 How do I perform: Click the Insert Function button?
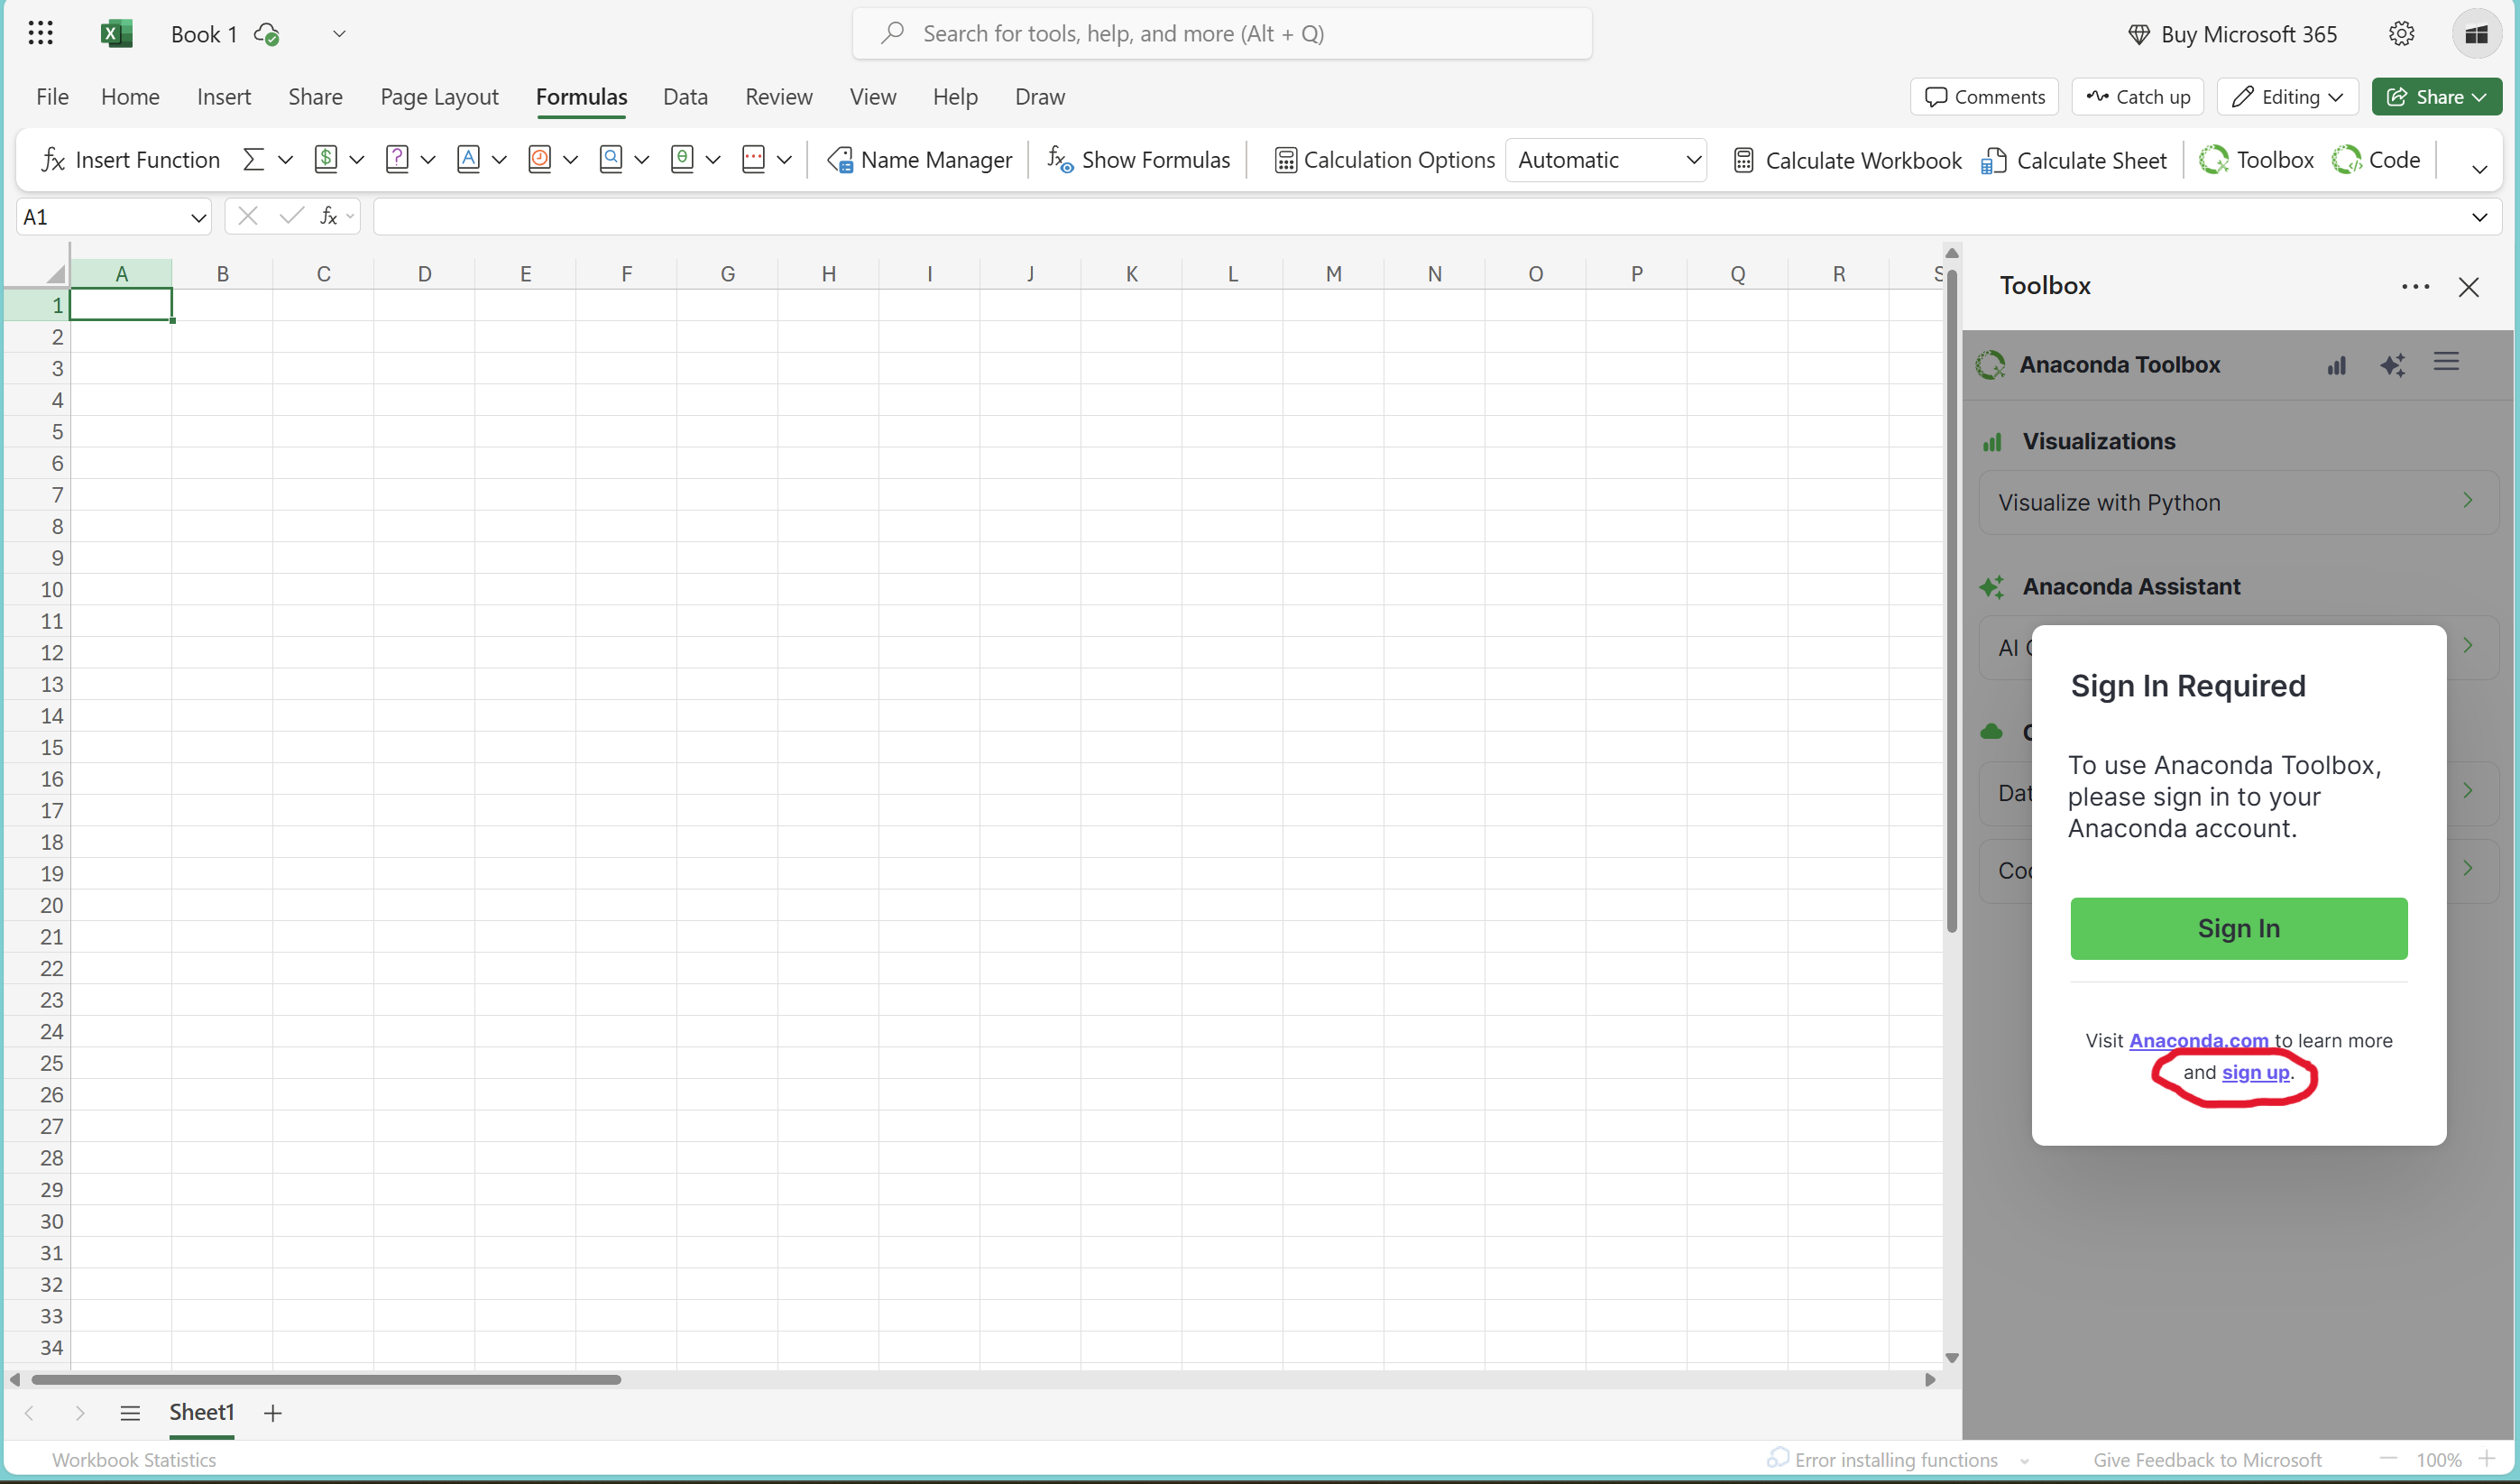130,160
